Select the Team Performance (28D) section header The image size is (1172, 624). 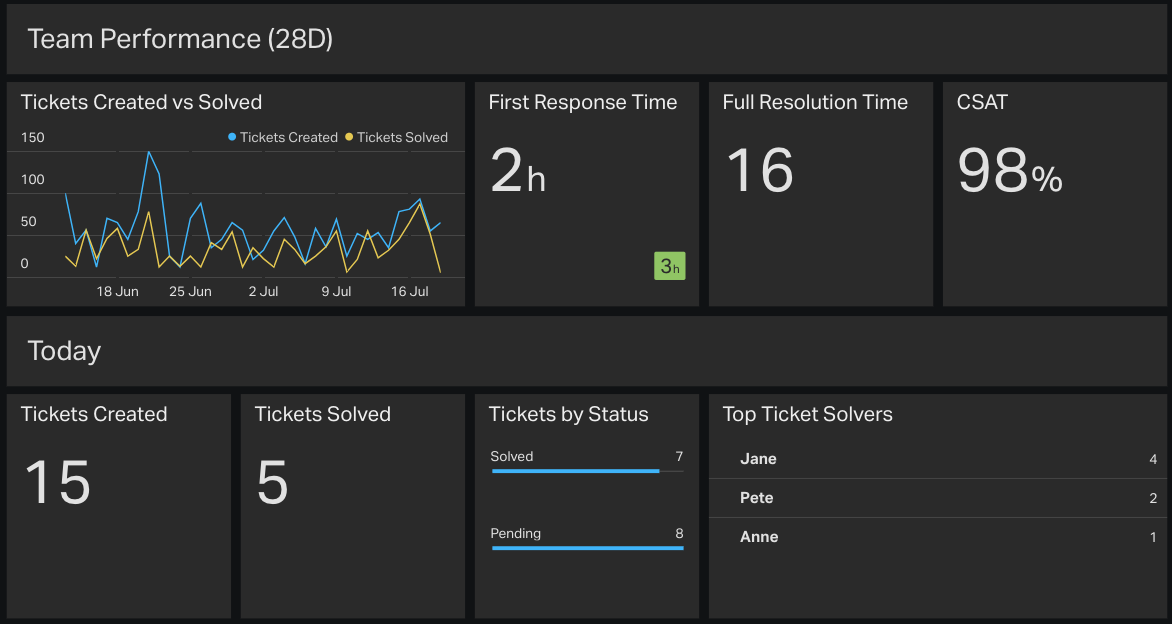point(180,39)
